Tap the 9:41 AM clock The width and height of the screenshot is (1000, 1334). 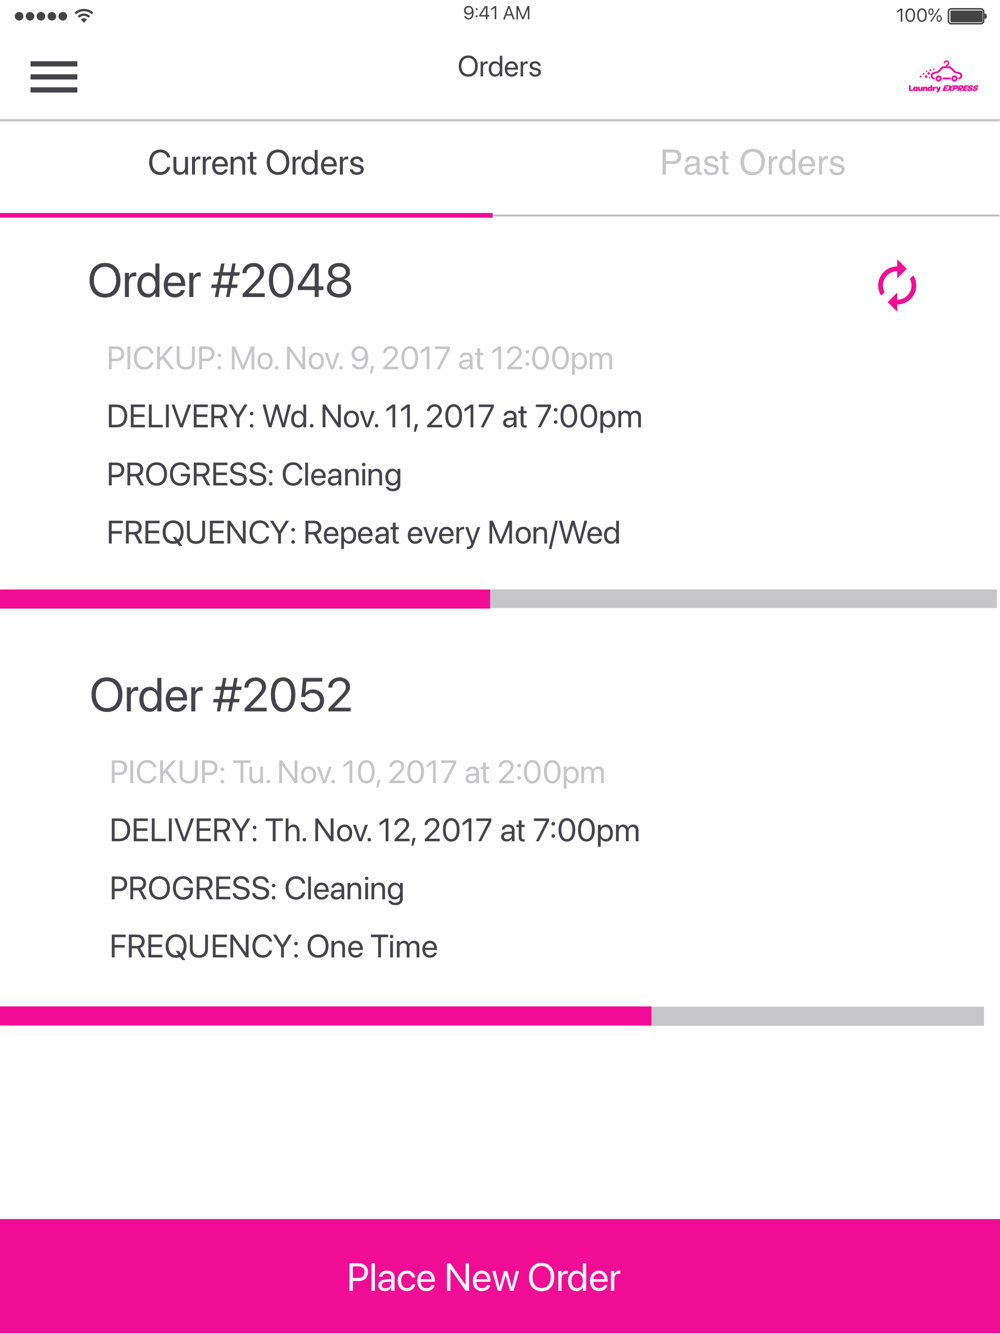[x=497, y=14]
